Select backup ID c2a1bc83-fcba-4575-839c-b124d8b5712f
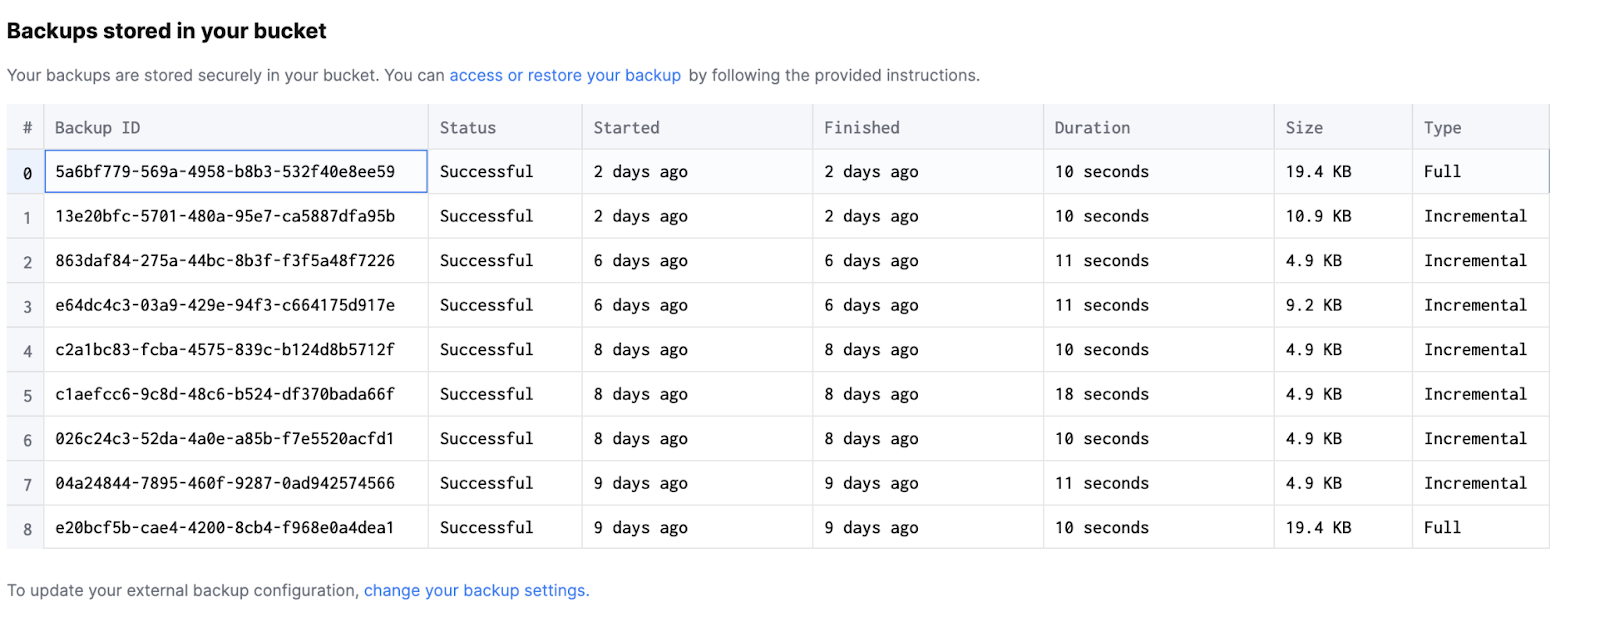1600x631 pixels. point(225,350)
